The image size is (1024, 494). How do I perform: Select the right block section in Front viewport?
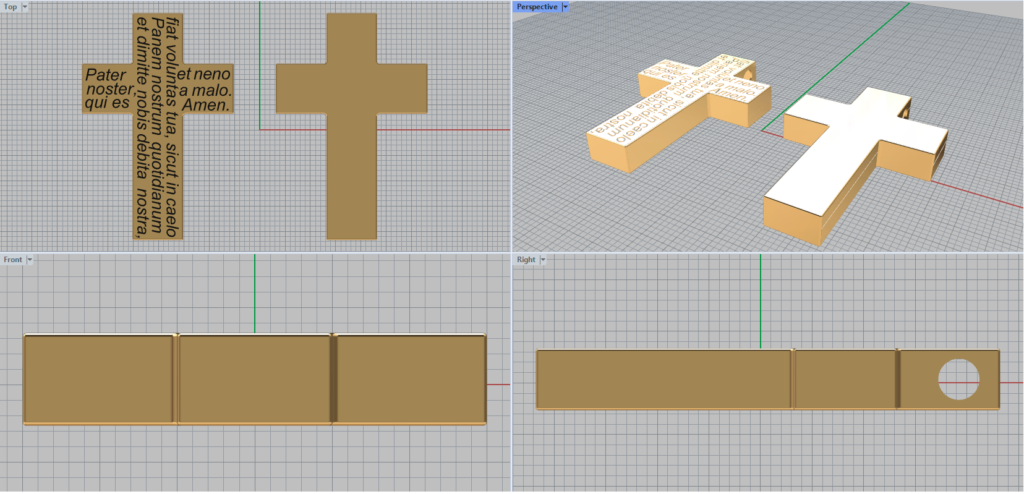click(x=411, y=379)
